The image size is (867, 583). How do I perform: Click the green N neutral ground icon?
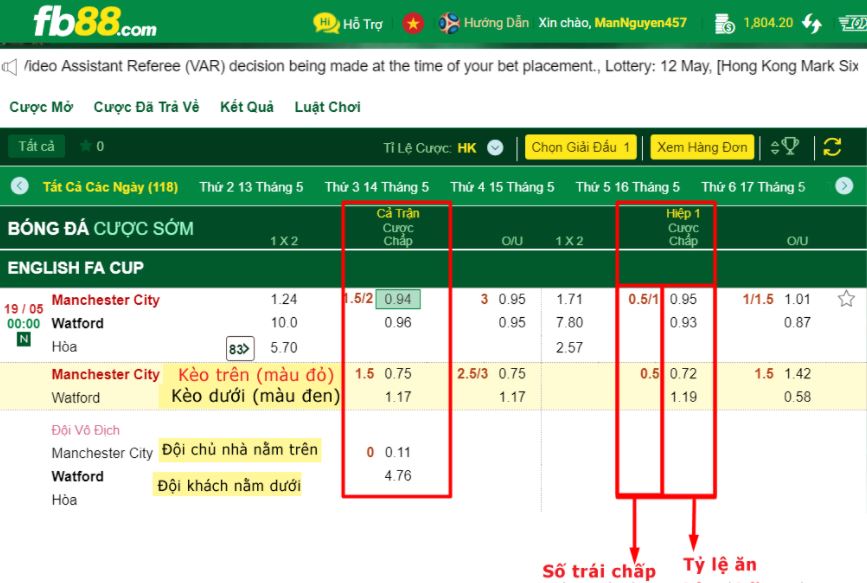pos(23,339)
